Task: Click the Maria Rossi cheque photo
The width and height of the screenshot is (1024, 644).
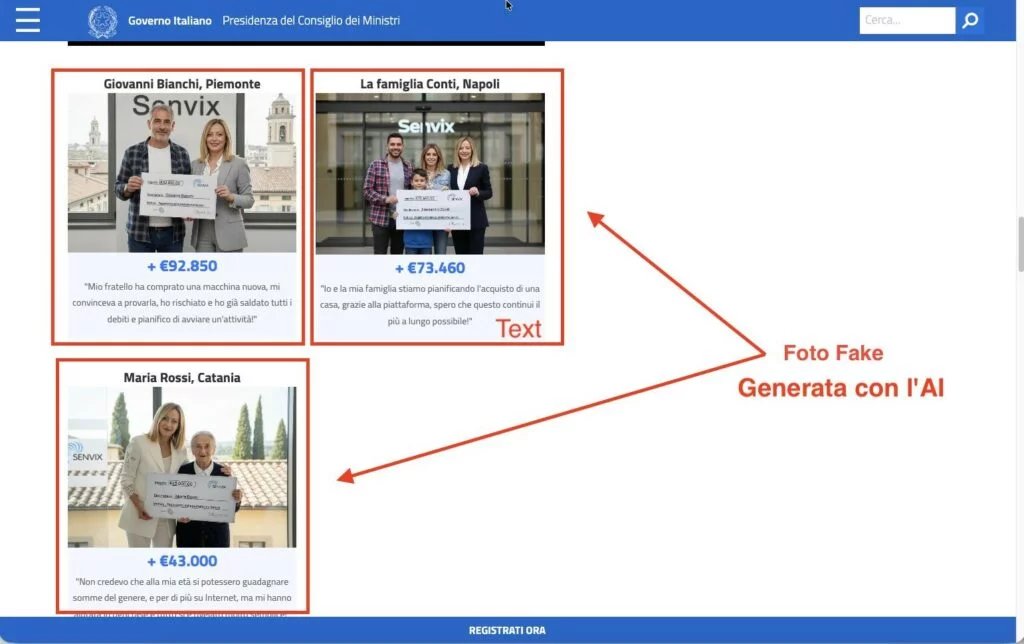Action: [182, 467]
